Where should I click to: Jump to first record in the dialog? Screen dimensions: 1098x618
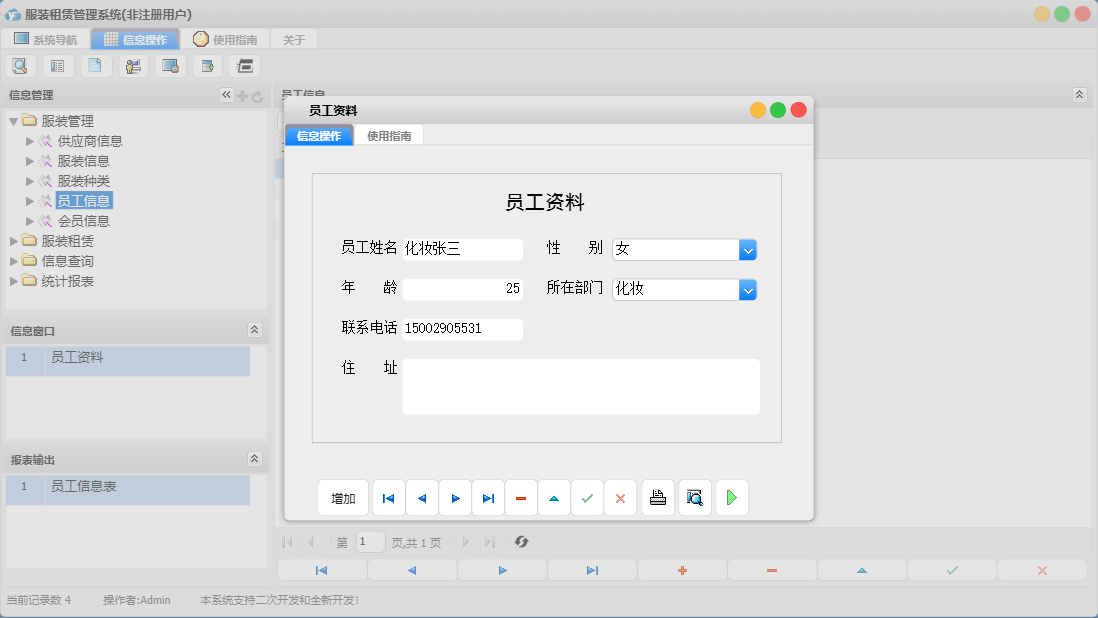[388, 497]
